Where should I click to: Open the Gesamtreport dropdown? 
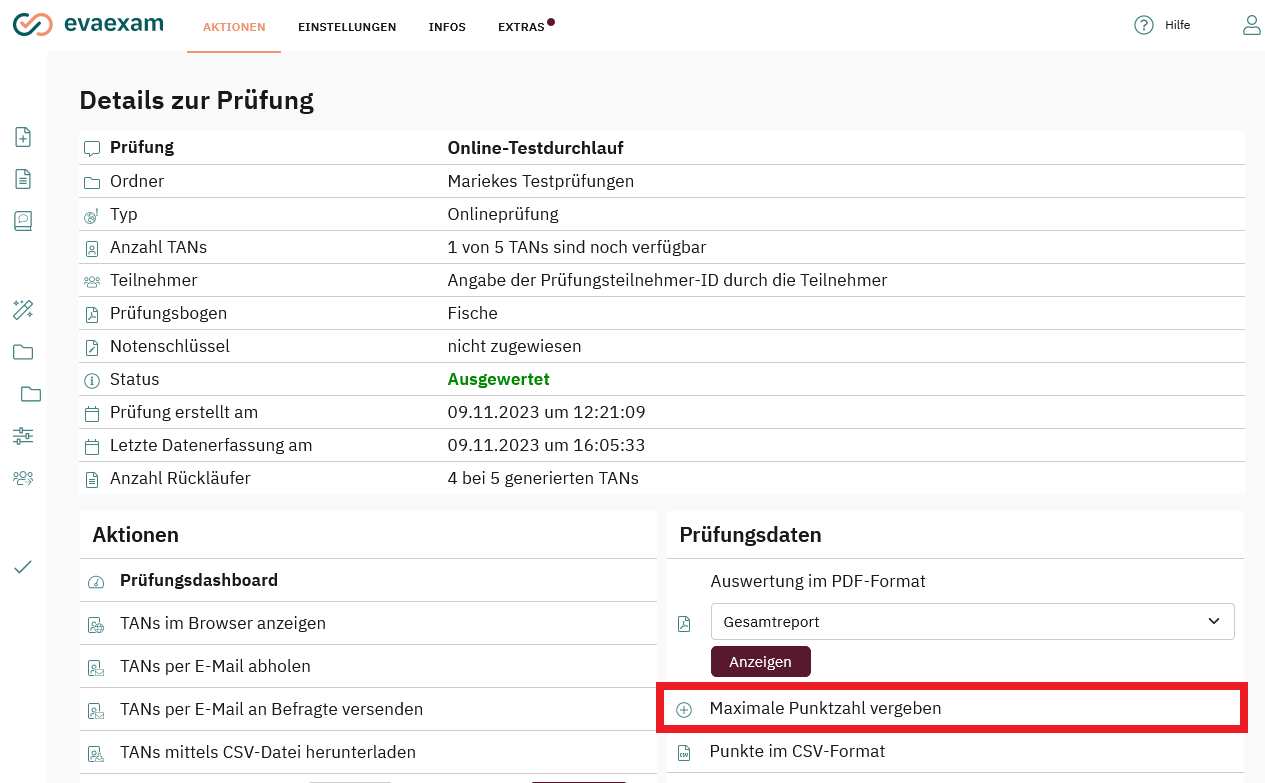pos(972,621)
